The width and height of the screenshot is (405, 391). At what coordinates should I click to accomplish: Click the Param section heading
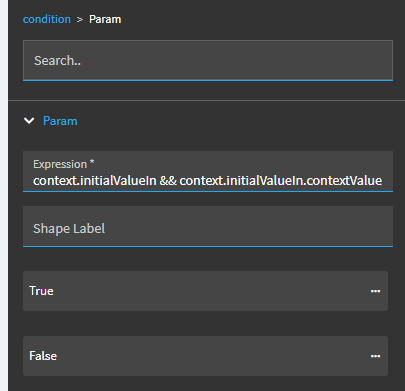(x=60, y=121)
